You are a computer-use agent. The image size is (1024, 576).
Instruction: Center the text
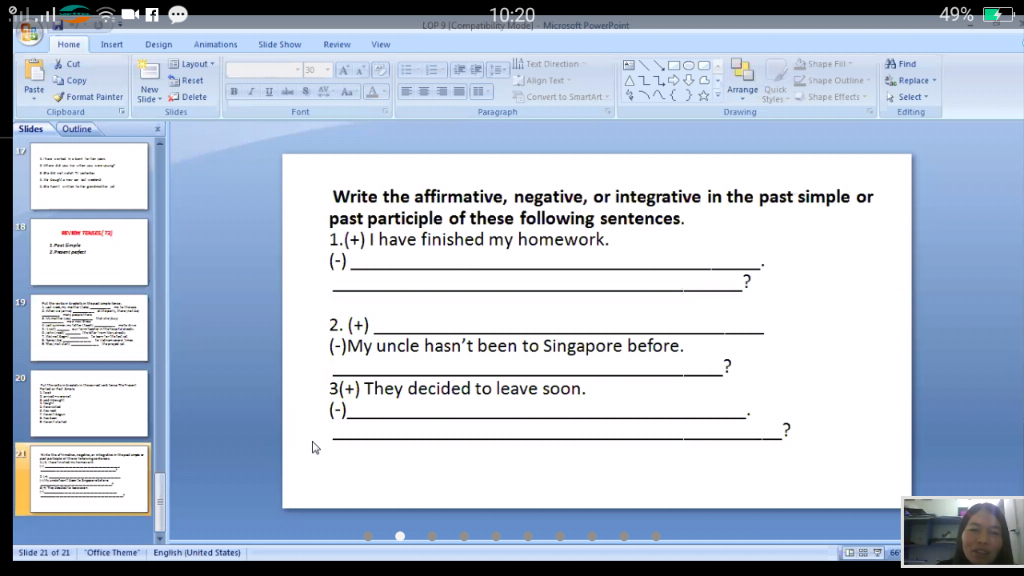424,91
